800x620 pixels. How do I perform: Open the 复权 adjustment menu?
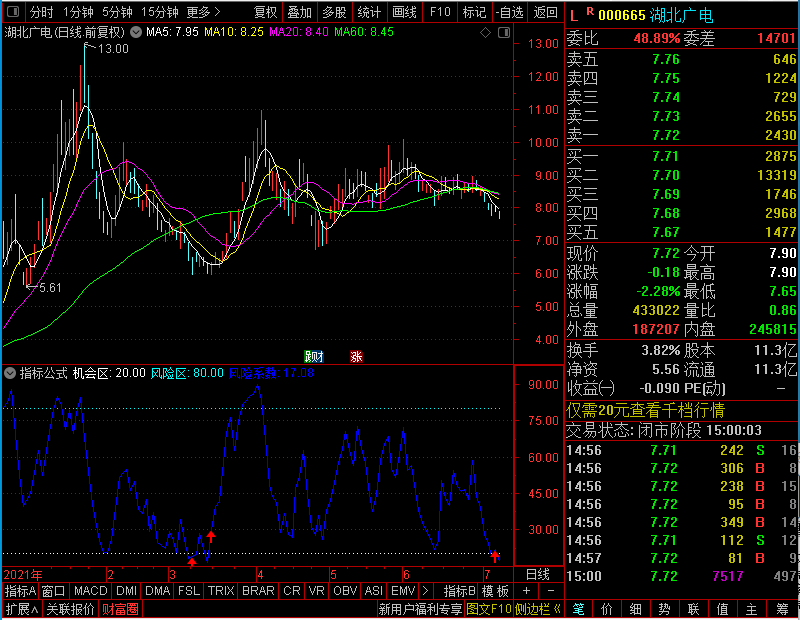pos(265,12)
